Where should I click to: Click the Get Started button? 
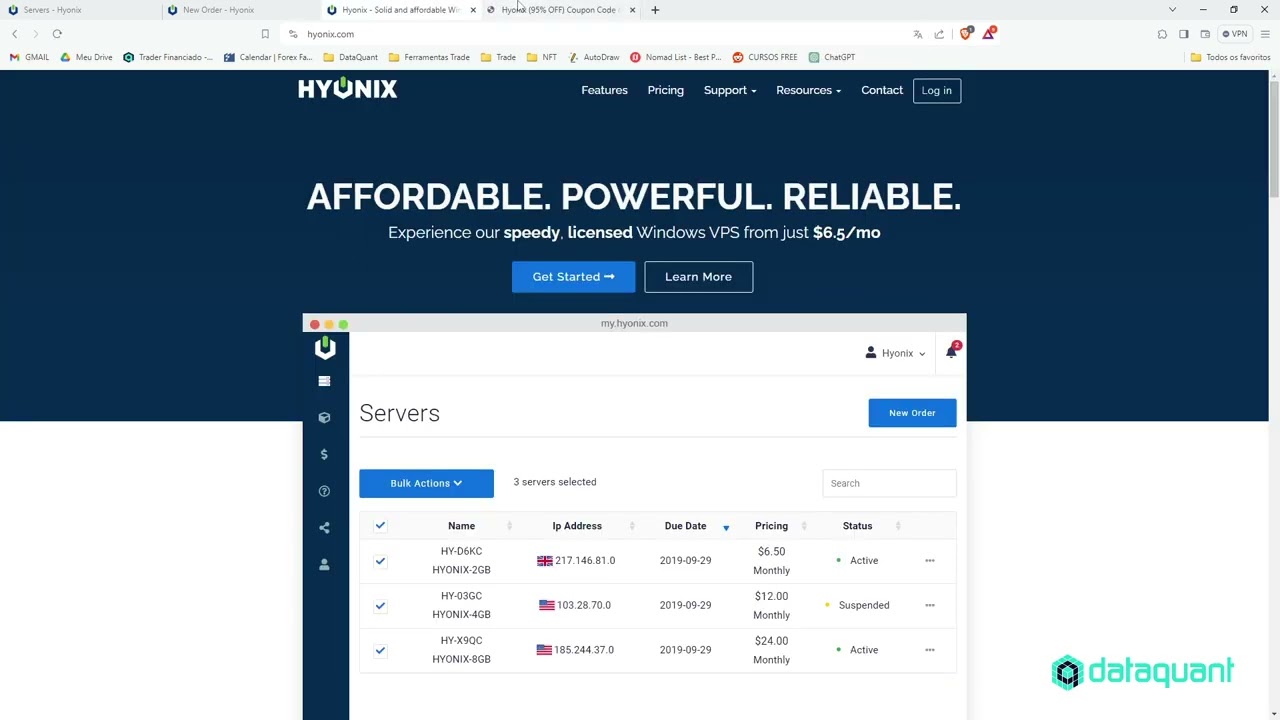[573, 277]
